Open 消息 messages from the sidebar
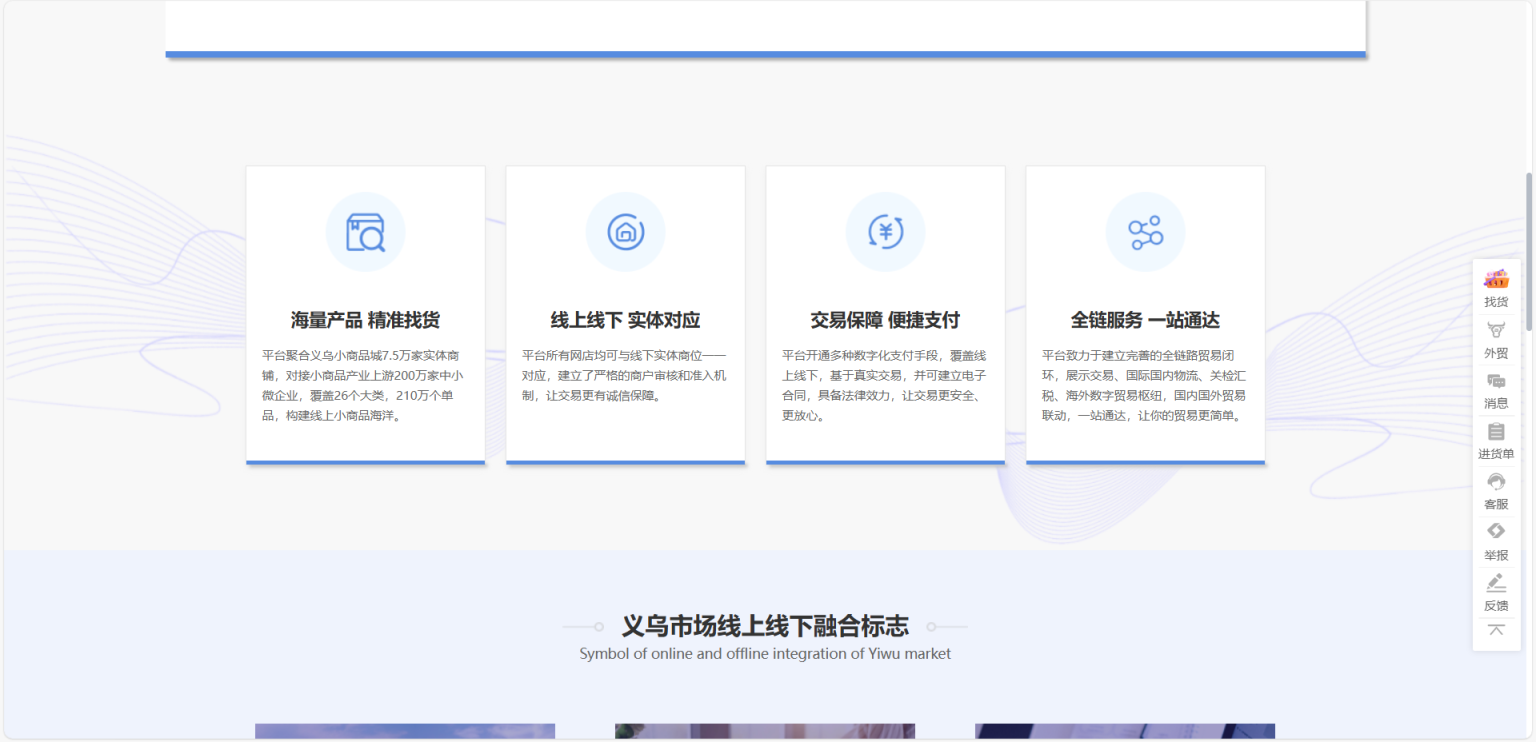The image size is (1536, 742). [x=1496, y=382]
